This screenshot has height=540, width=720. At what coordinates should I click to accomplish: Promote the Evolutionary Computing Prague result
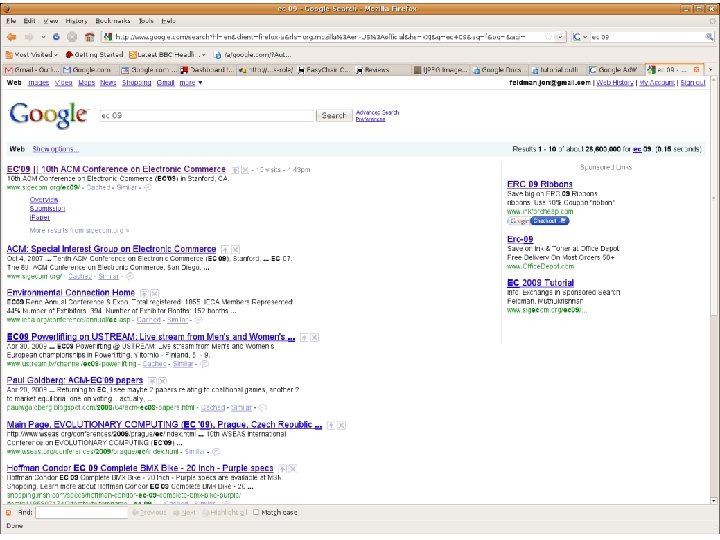point(331,425)
